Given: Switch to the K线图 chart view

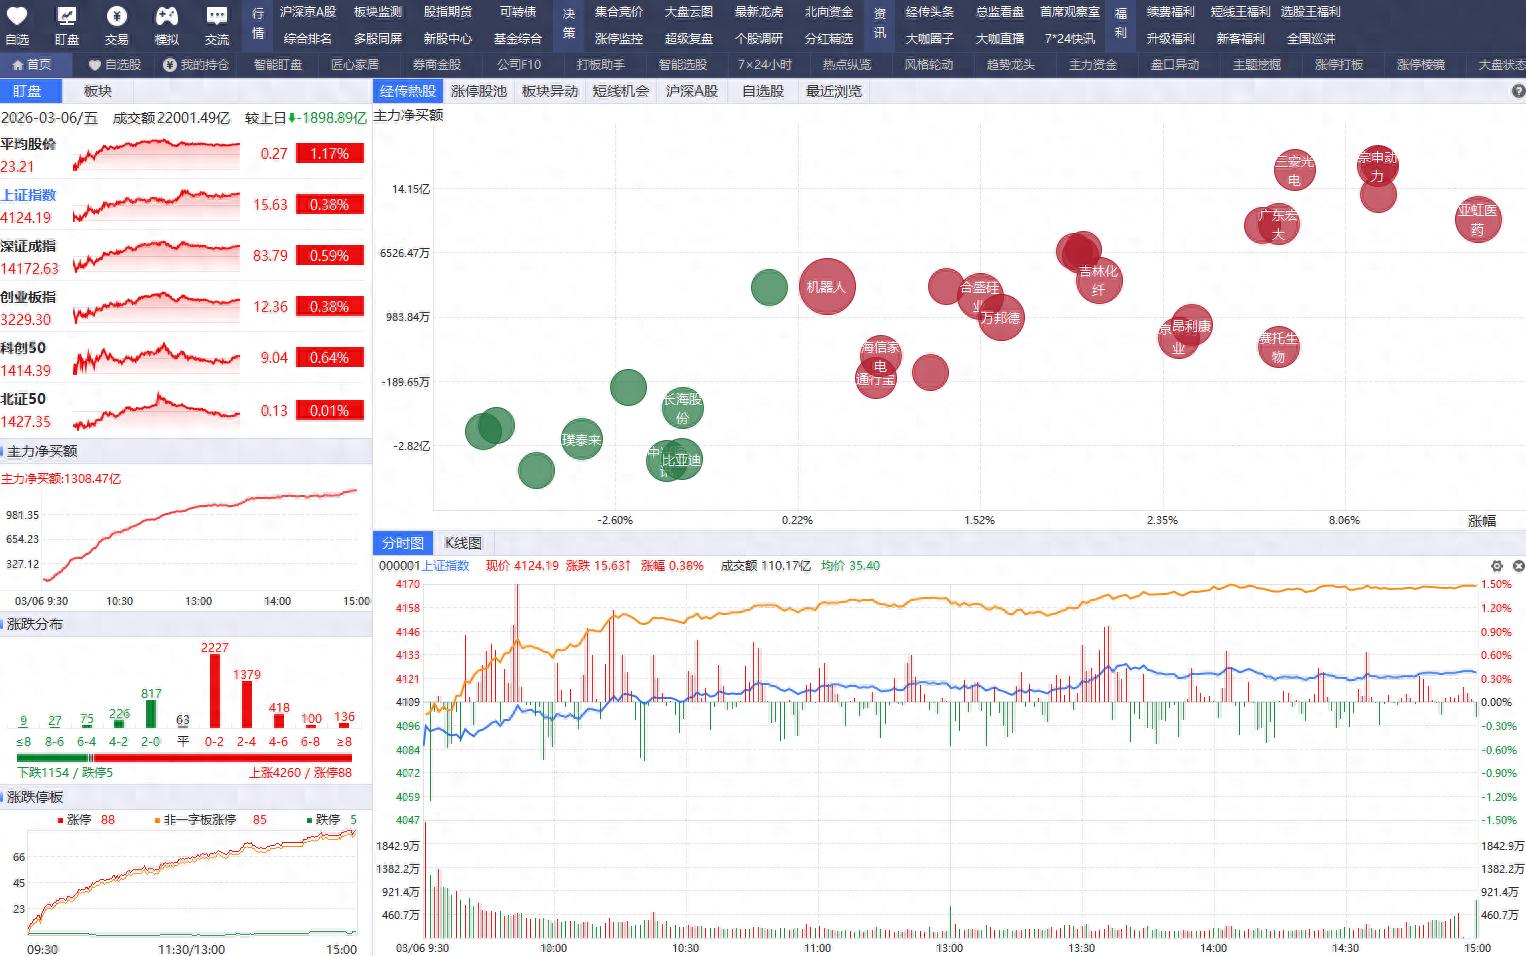Looking at the screenshot, I should (x=462, y=543).
